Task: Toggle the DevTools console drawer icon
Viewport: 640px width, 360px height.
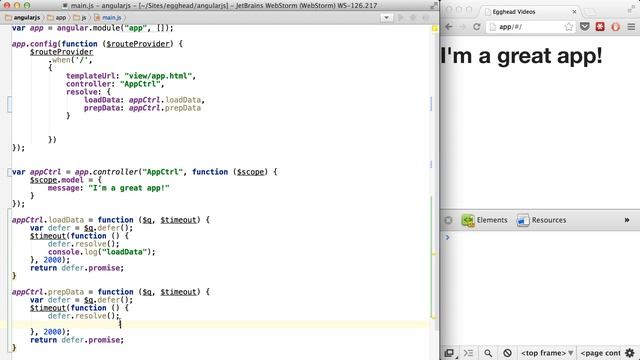Action: coord(469,353)
